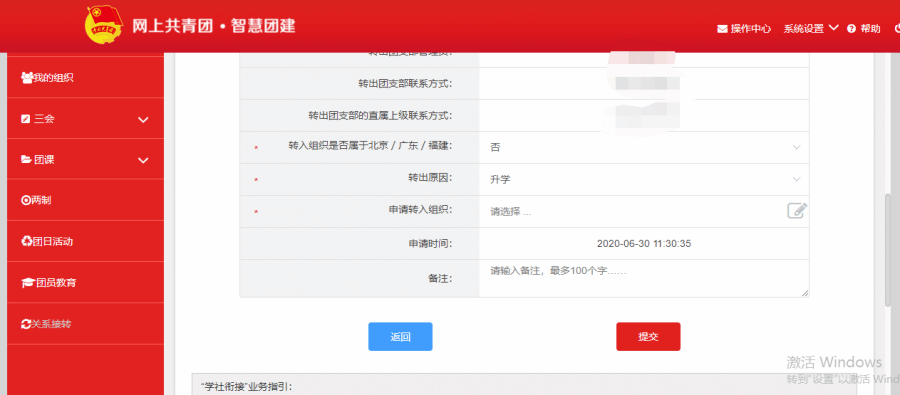Click the 备注 remarks text area
The width and height of the screenshot is (900, 395).
point(644,278)
